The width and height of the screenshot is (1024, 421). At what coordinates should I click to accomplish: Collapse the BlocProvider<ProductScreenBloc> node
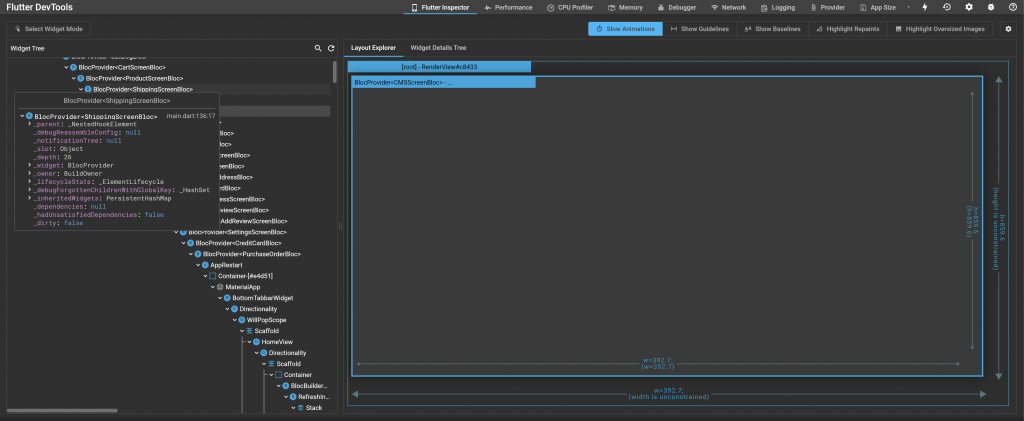pos(74,78)
